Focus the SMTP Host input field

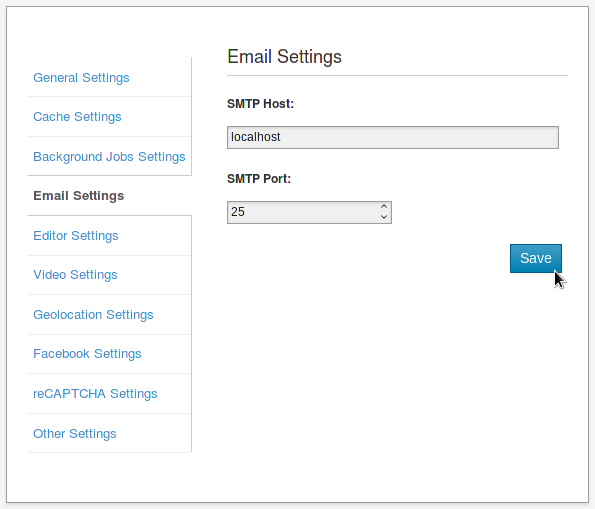tap(393, 137)
